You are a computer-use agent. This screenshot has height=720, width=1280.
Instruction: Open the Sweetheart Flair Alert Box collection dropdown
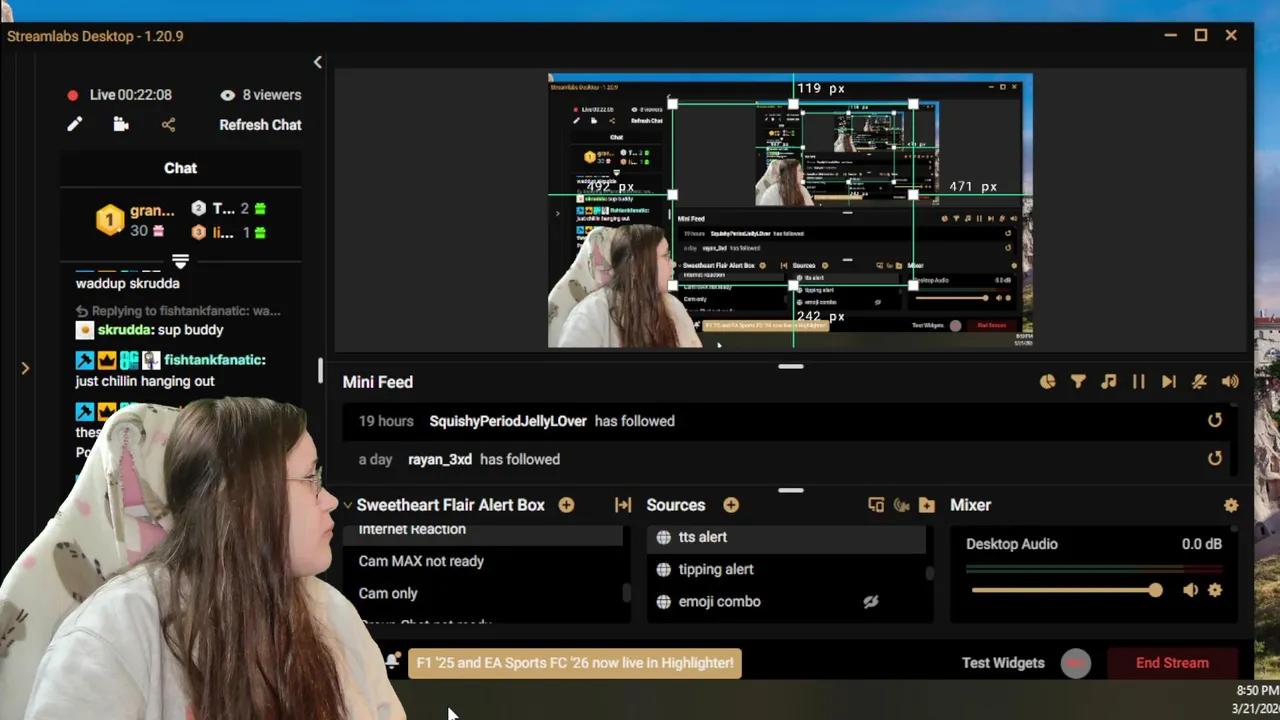click(x=348, y=505)
